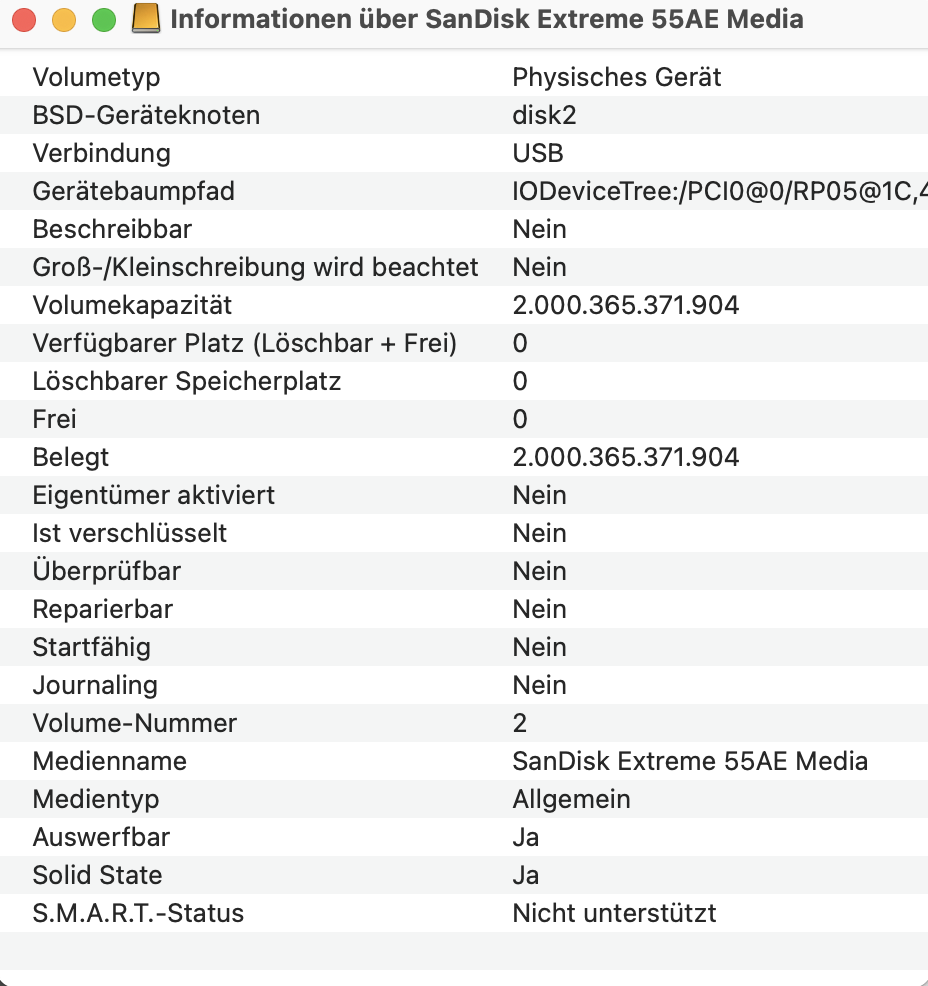Click the Journaling row
This screenshot has width=928, height=986.
95,685
